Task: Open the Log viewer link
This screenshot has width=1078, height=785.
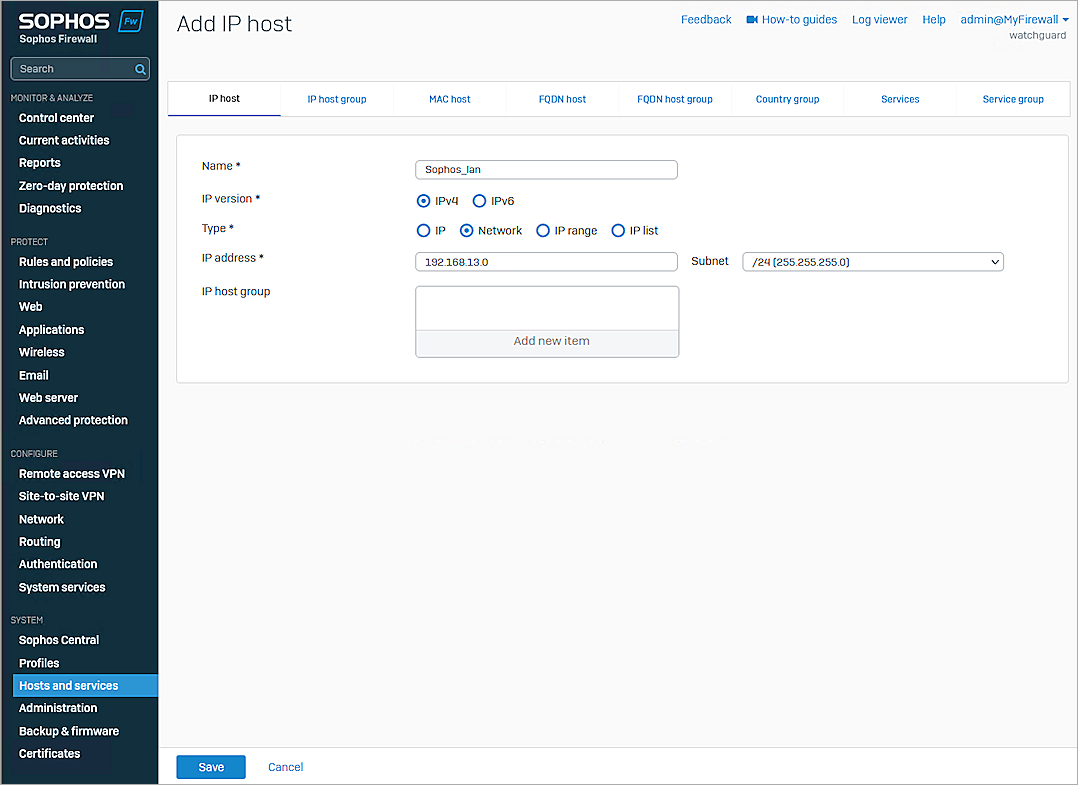Action: tap(879, 19)
